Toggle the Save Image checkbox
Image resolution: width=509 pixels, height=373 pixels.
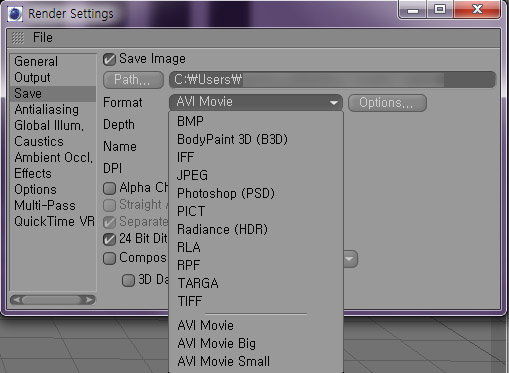[x=109, y=59]
